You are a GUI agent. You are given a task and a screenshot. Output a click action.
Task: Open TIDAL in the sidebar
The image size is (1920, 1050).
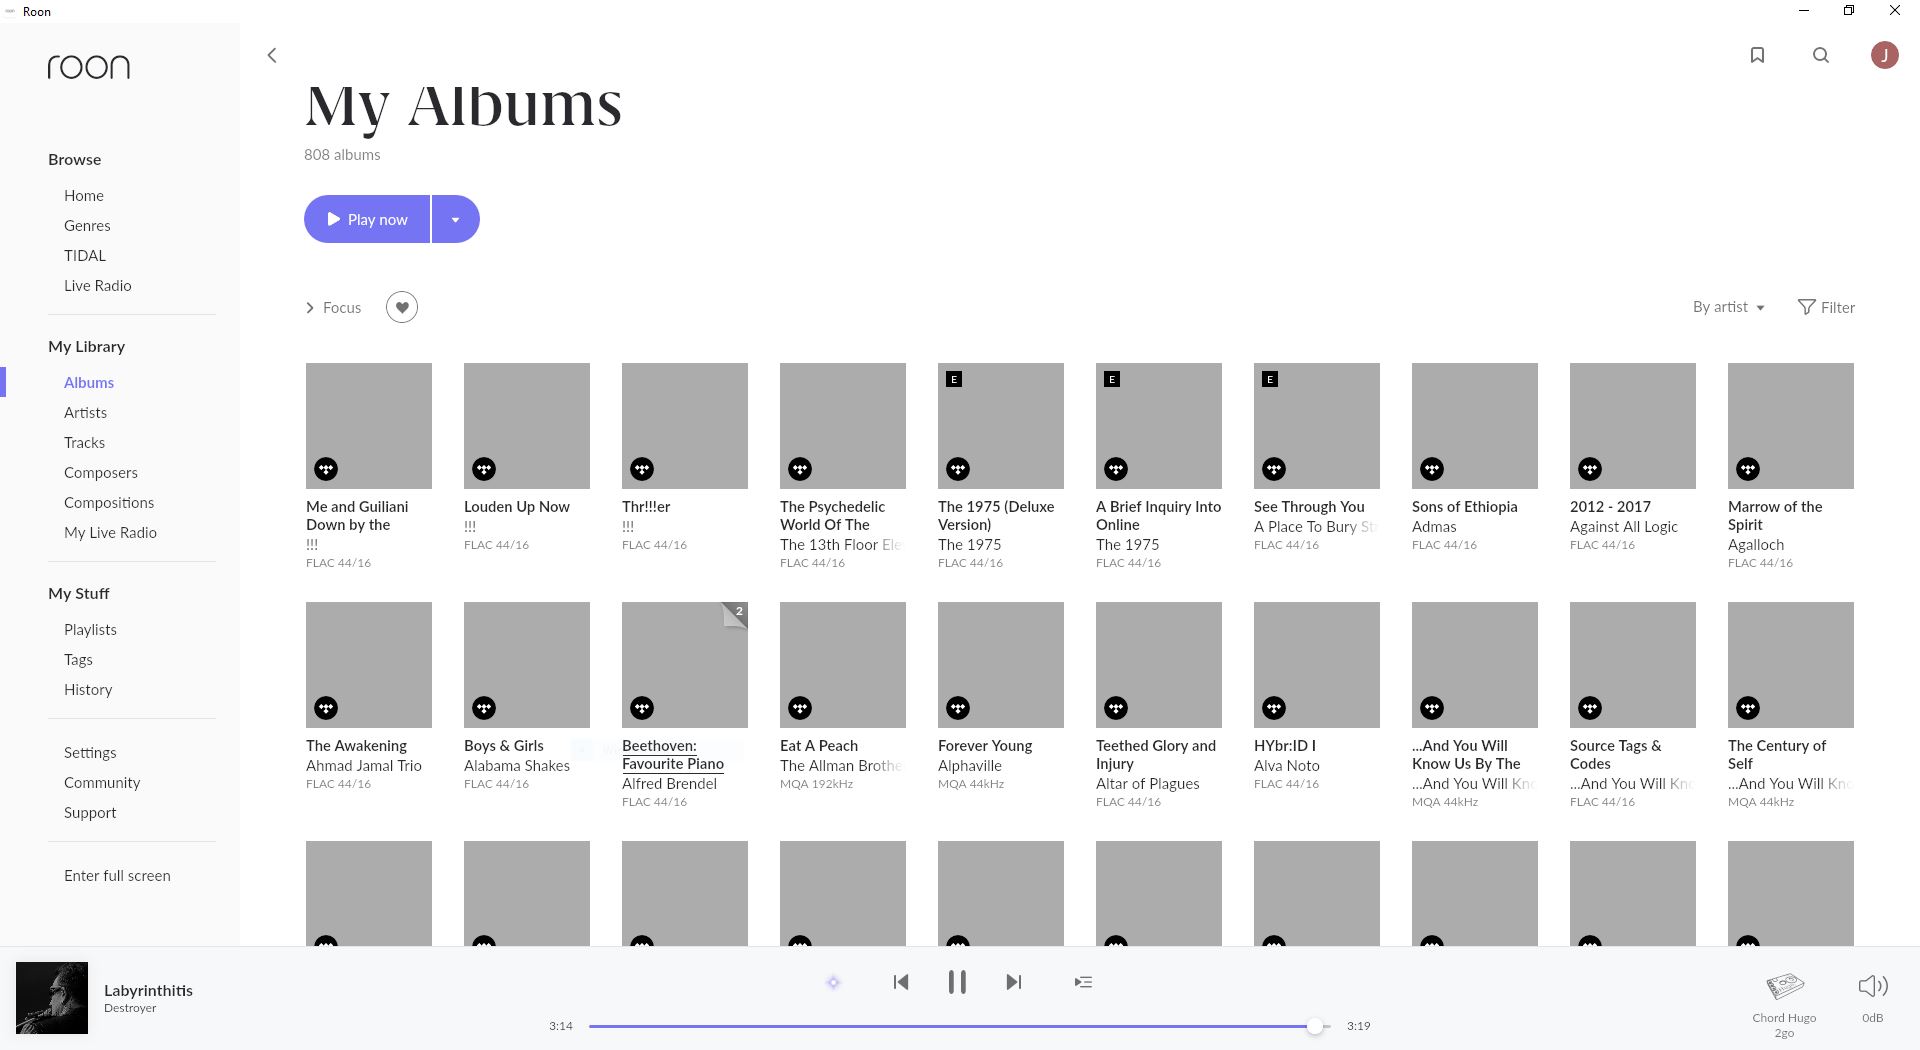pyautogui.click(x=85, y=255)
